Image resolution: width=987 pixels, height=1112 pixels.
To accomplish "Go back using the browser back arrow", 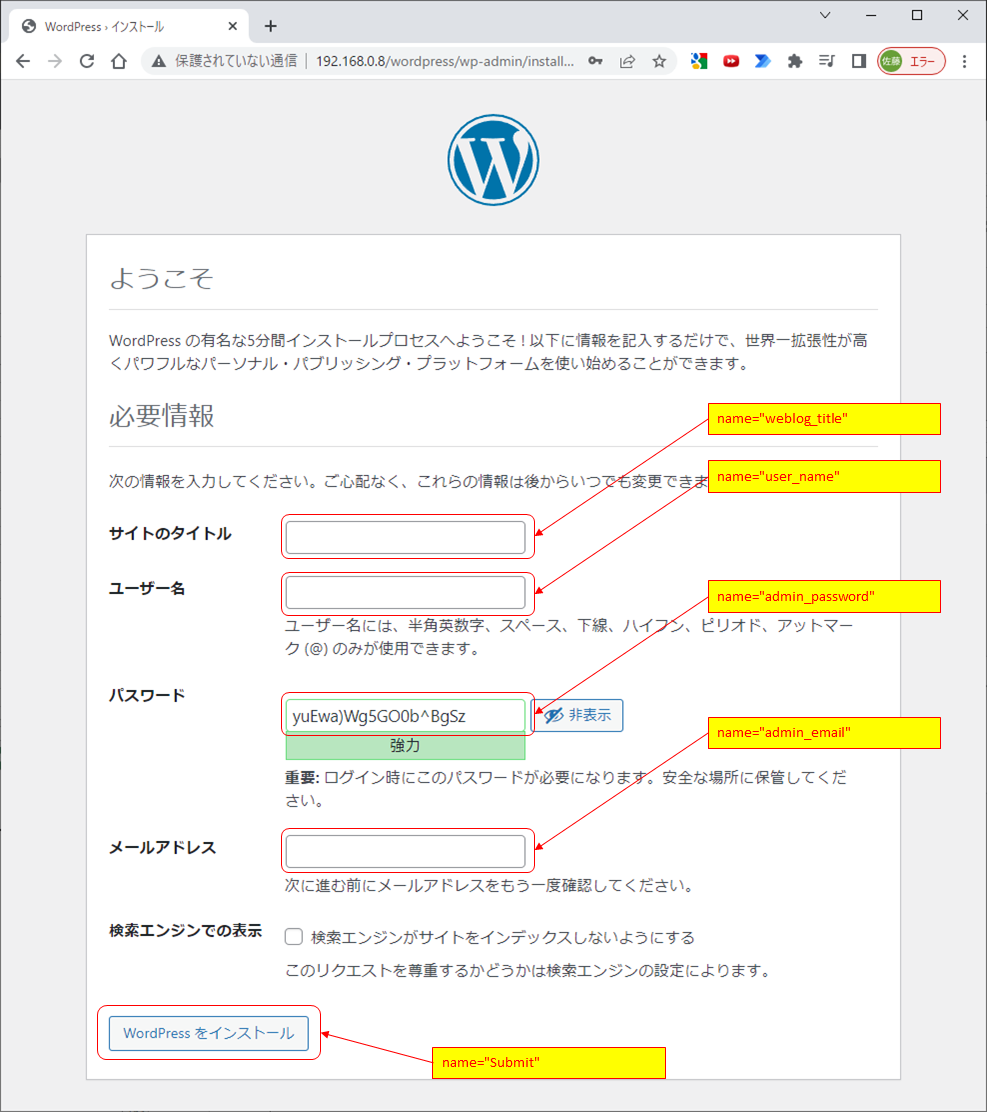I will (x=23, y=62).
